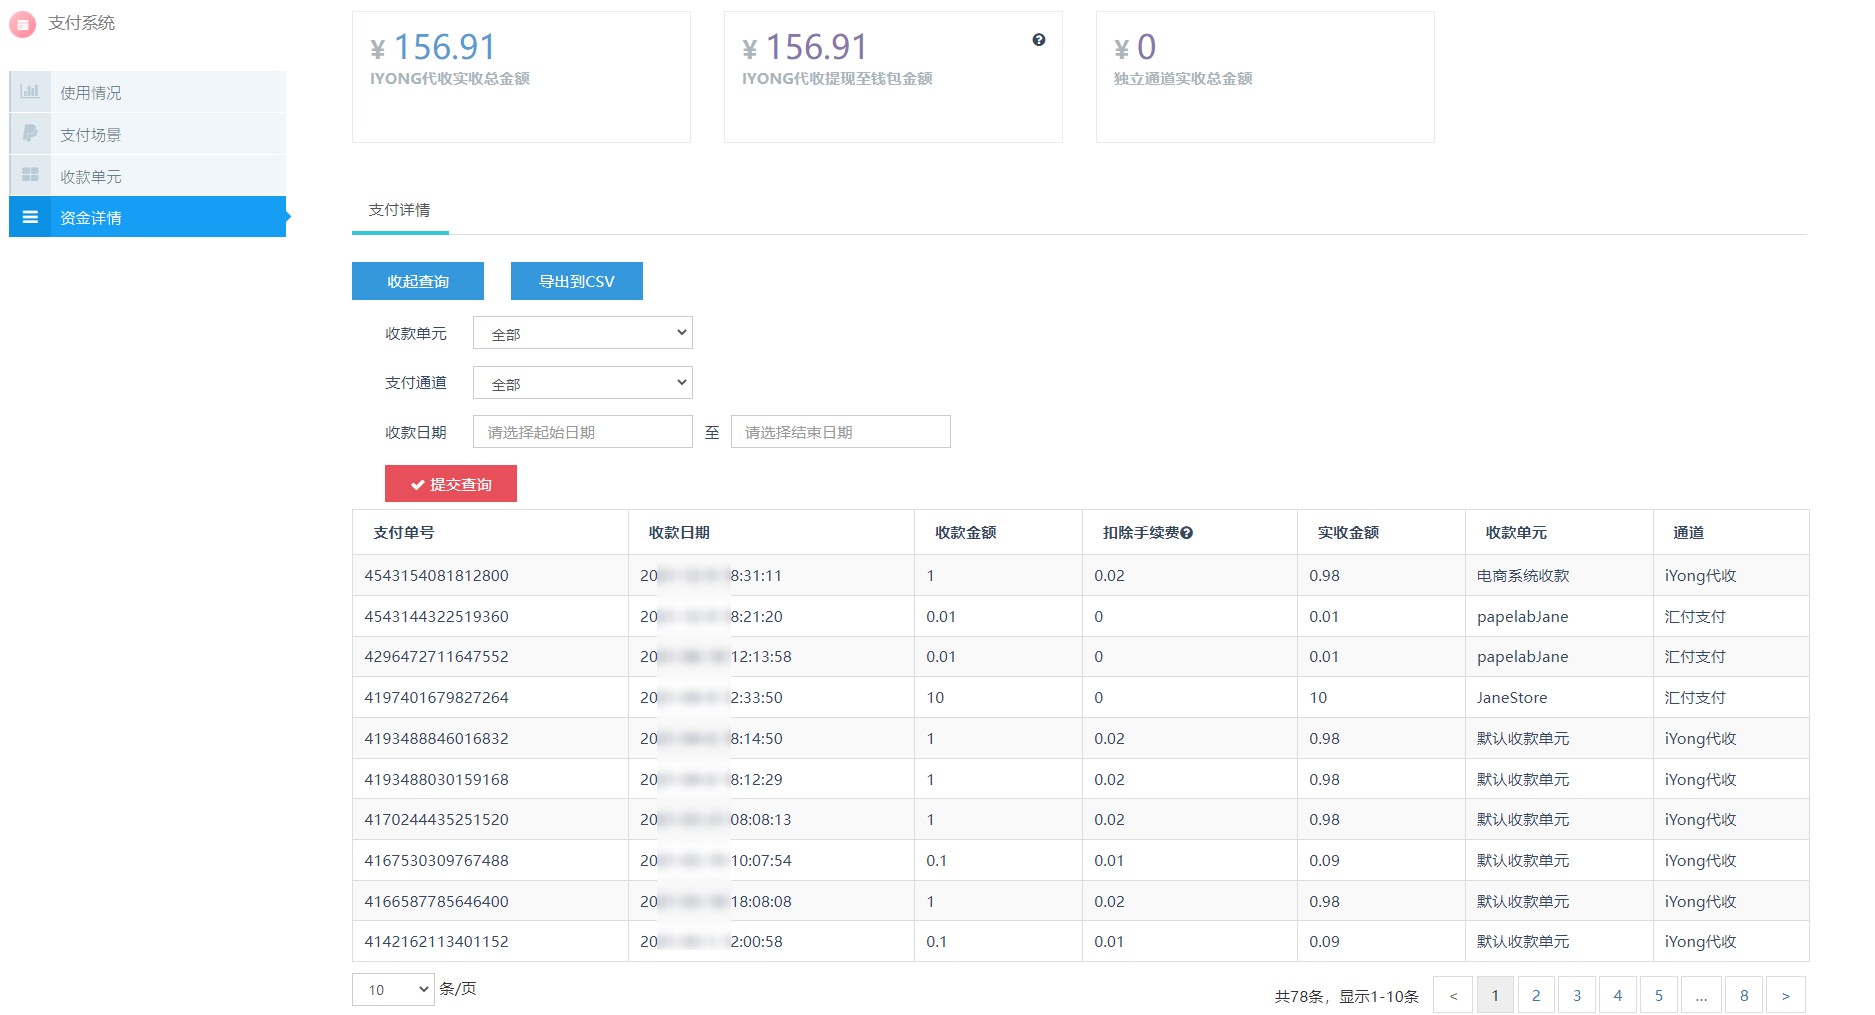Click the 支付场景 PayPal icon
The height and width of the screenshot is (1015, 1875).
point(30,134)
